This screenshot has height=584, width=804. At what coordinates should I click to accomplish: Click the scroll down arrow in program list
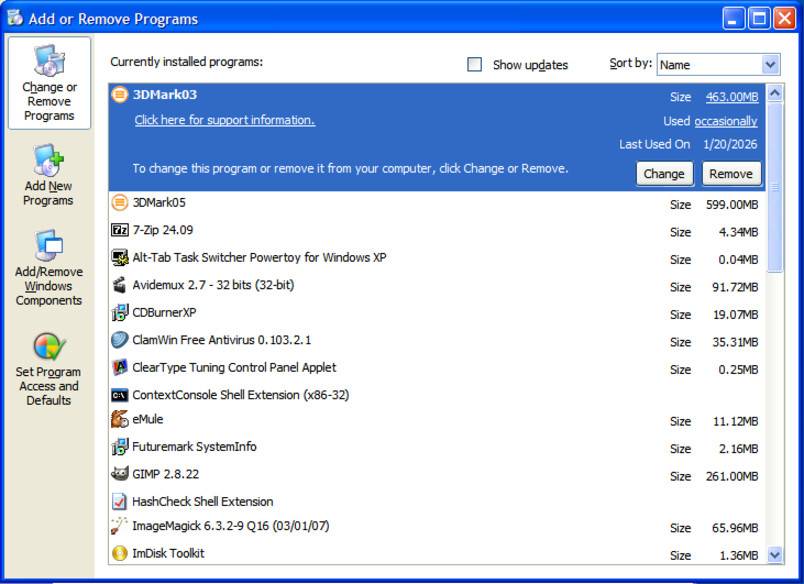pyautogui.click(x=774, y=554)
